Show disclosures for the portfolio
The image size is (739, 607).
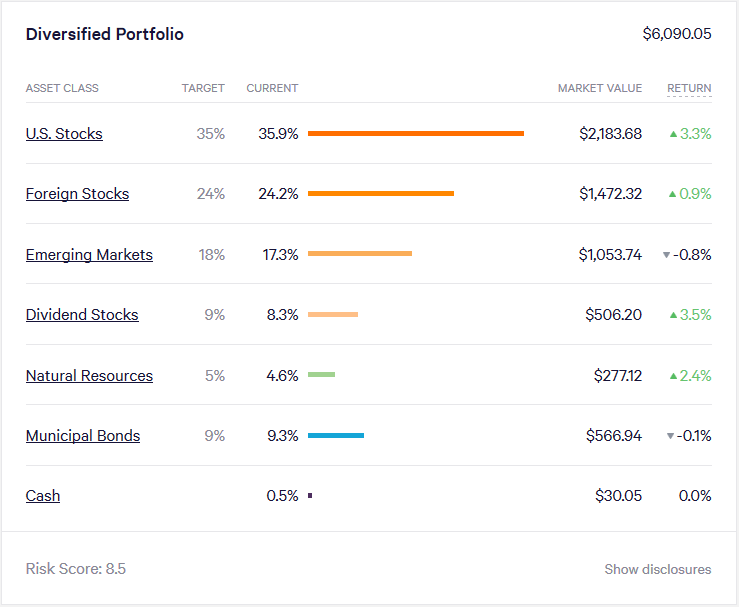(657, 569)
